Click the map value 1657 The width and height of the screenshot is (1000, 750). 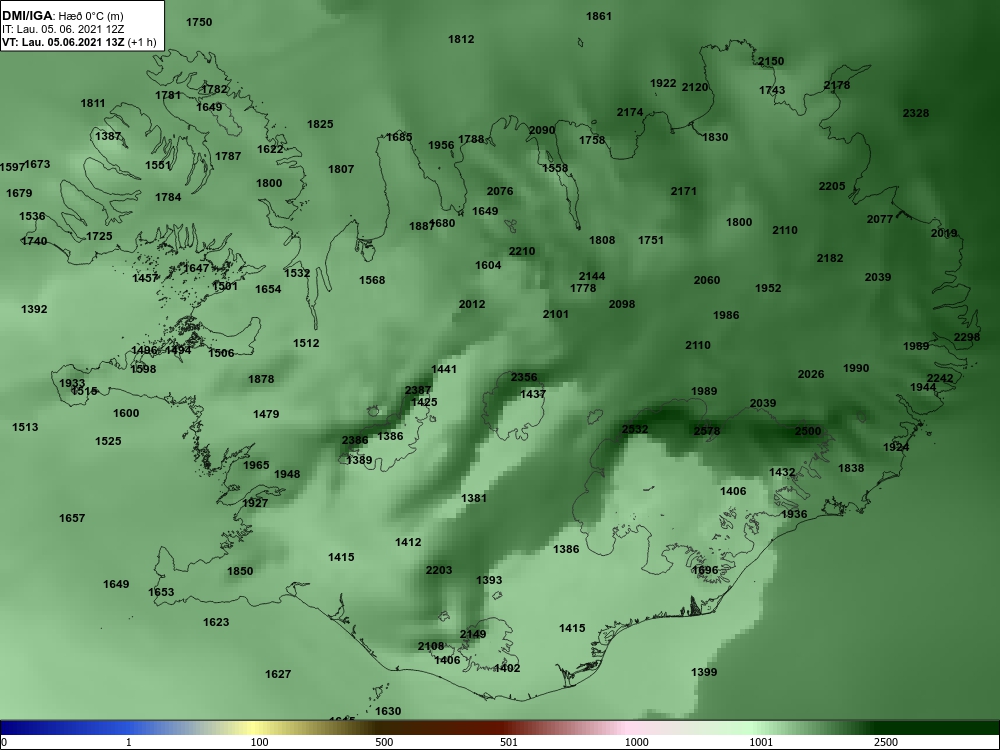point(72,518)
